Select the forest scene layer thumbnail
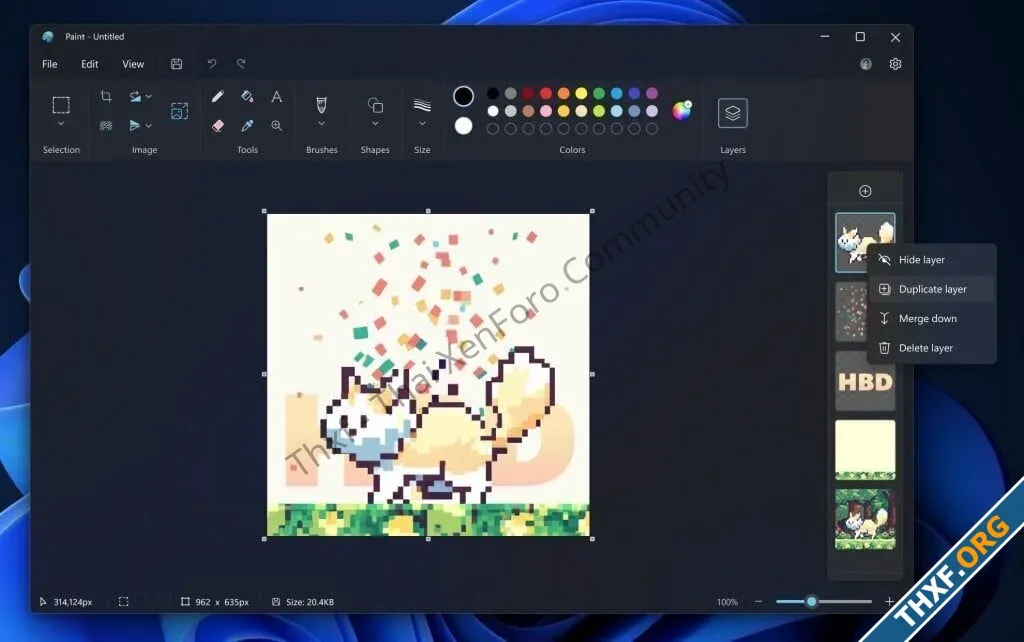Viewport: 1024px width, 642px height. (865, 519)
